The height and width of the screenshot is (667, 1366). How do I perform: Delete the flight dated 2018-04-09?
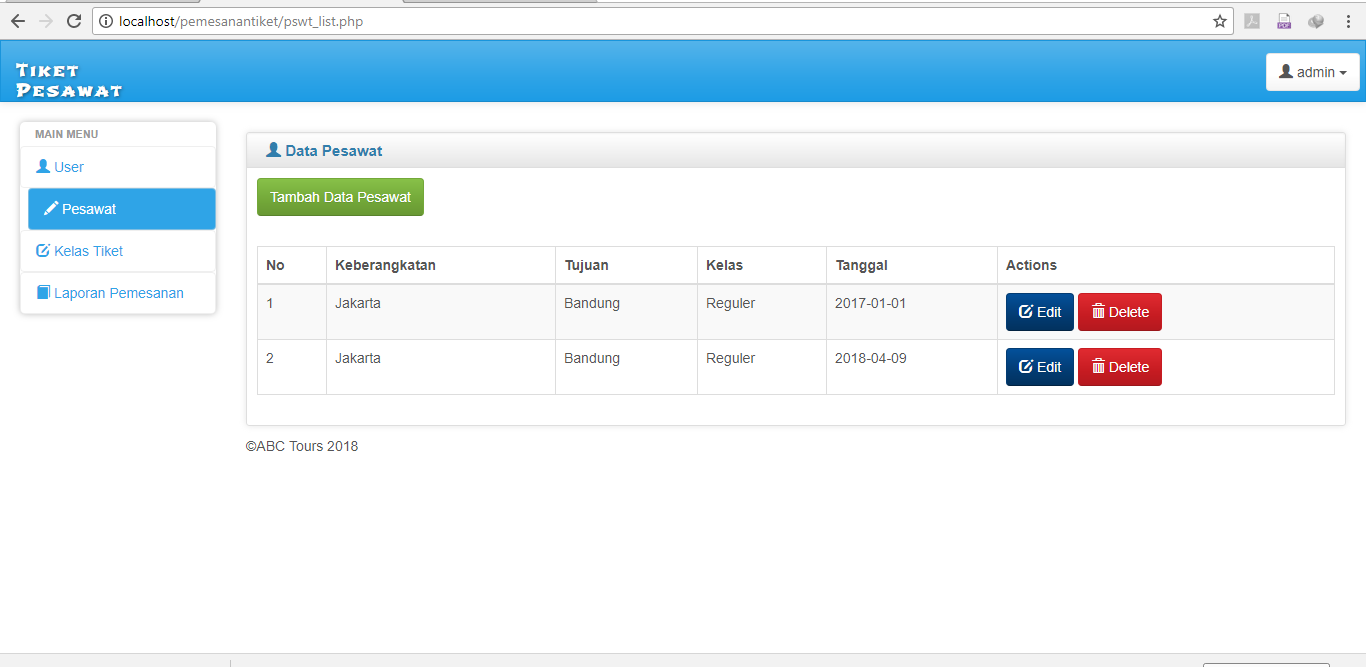pos(1119,367)
